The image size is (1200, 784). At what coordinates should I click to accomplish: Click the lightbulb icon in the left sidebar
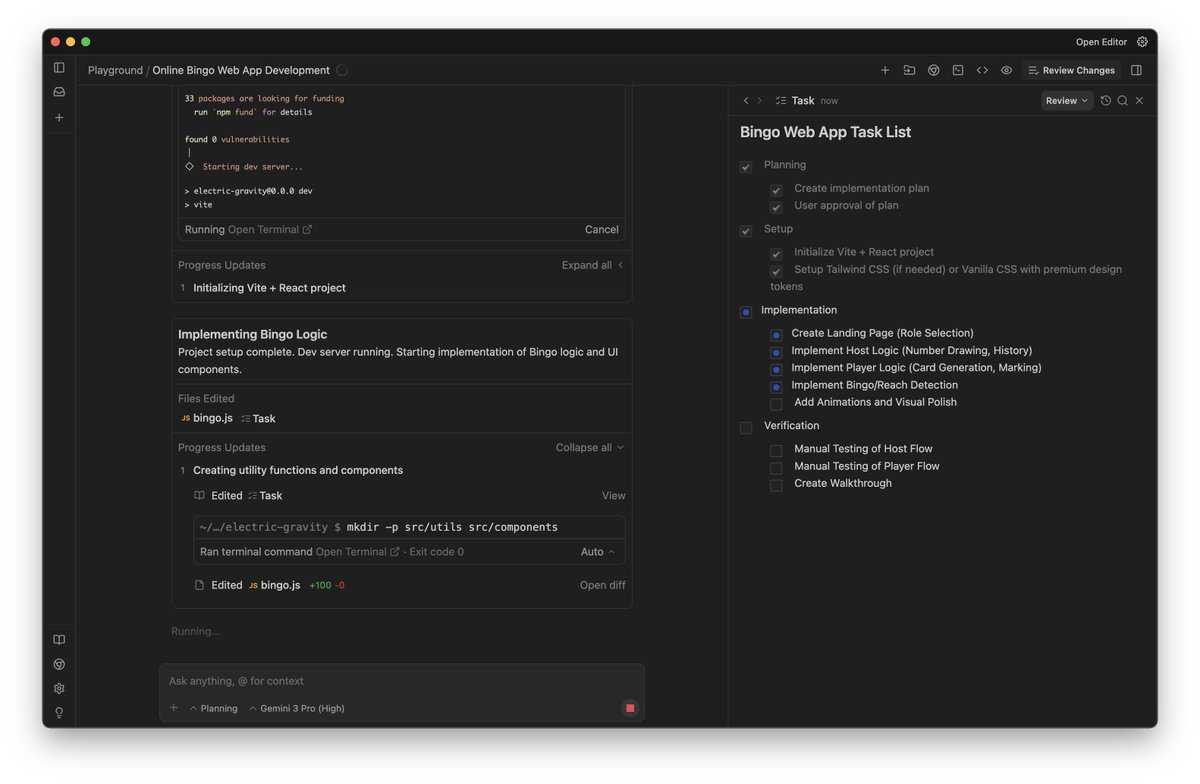click(x=58, y=712)
